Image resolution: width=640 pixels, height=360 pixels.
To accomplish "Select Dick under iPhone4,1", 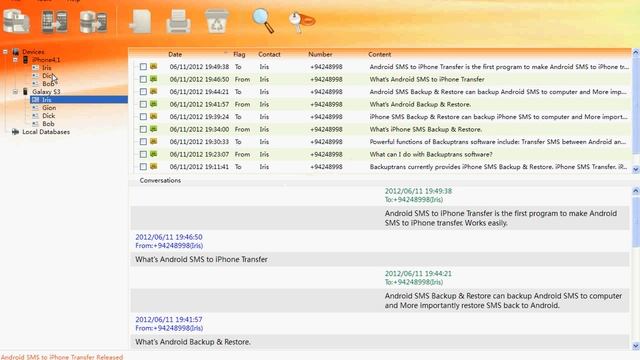I will pyautogui.click(x=48, y=76).
